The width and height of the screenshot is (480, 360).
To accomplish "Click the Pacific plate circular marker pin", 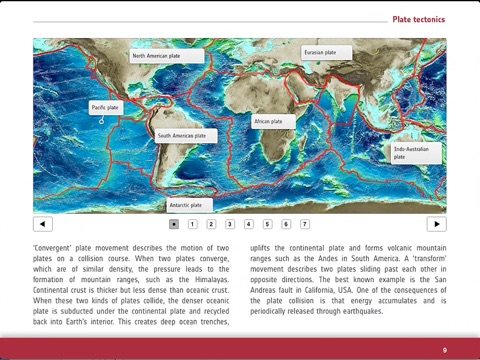I will point(101,122).
